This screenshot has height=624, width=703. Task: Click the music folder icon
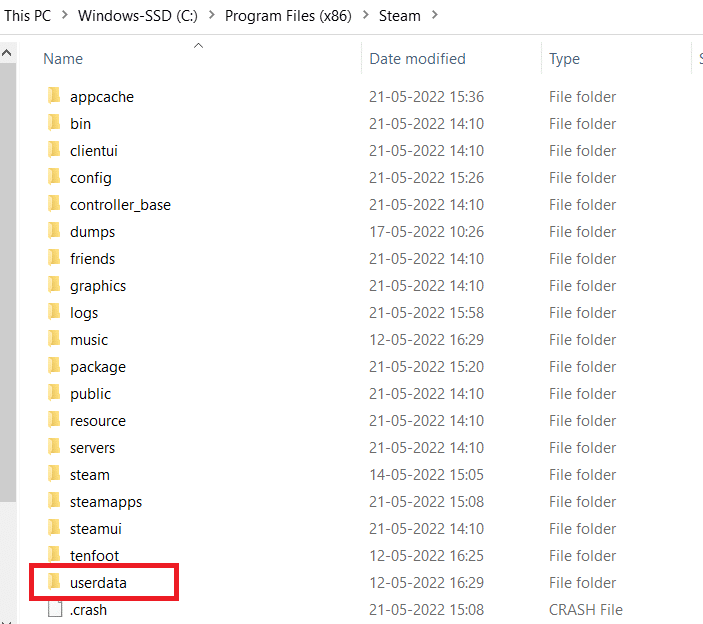point(54,338)
